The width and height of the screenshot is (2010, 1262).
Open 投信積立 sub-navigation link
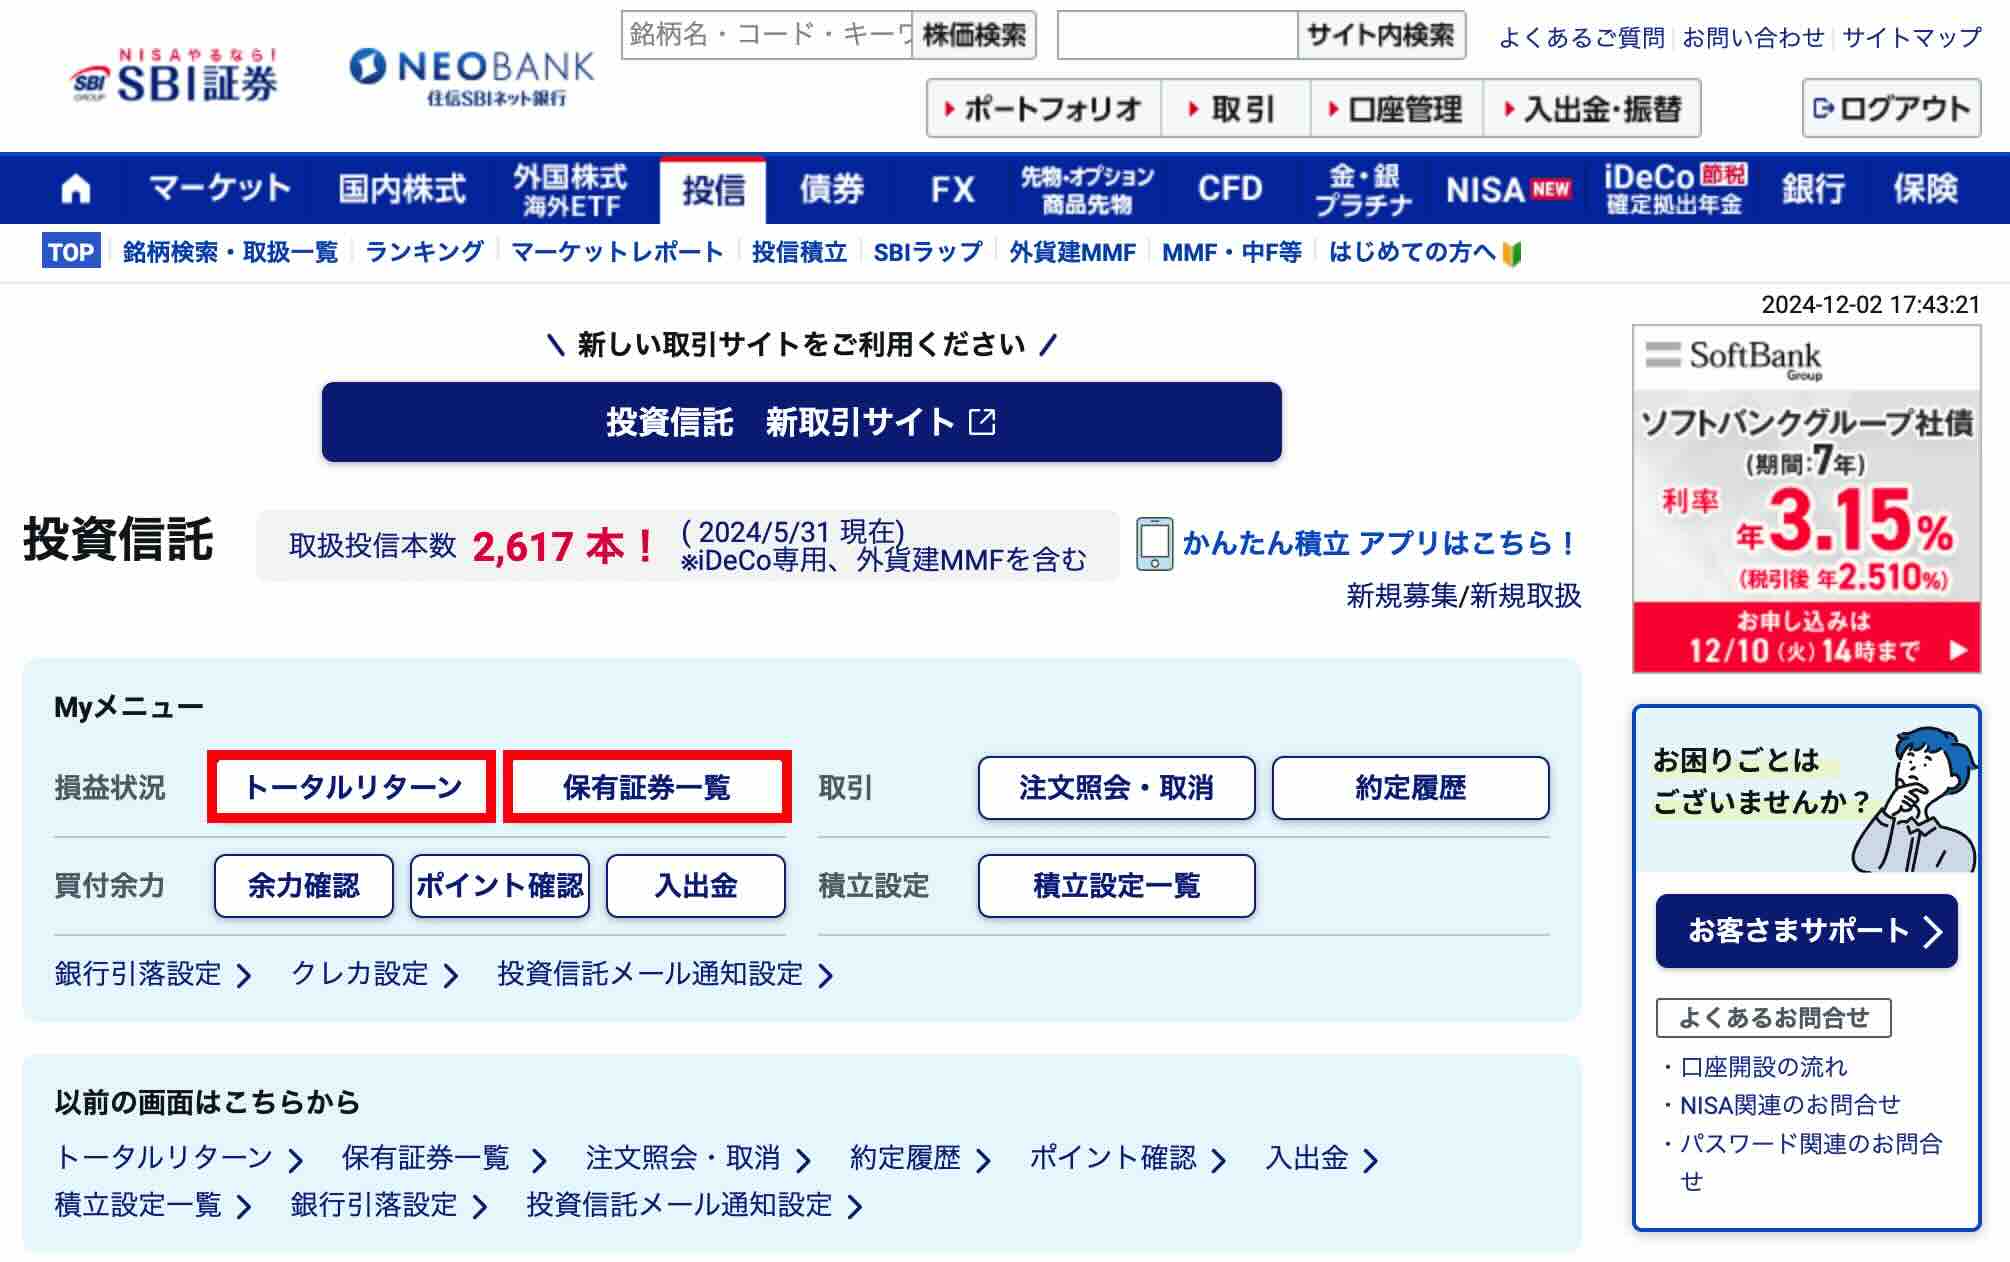coord(799,252)
